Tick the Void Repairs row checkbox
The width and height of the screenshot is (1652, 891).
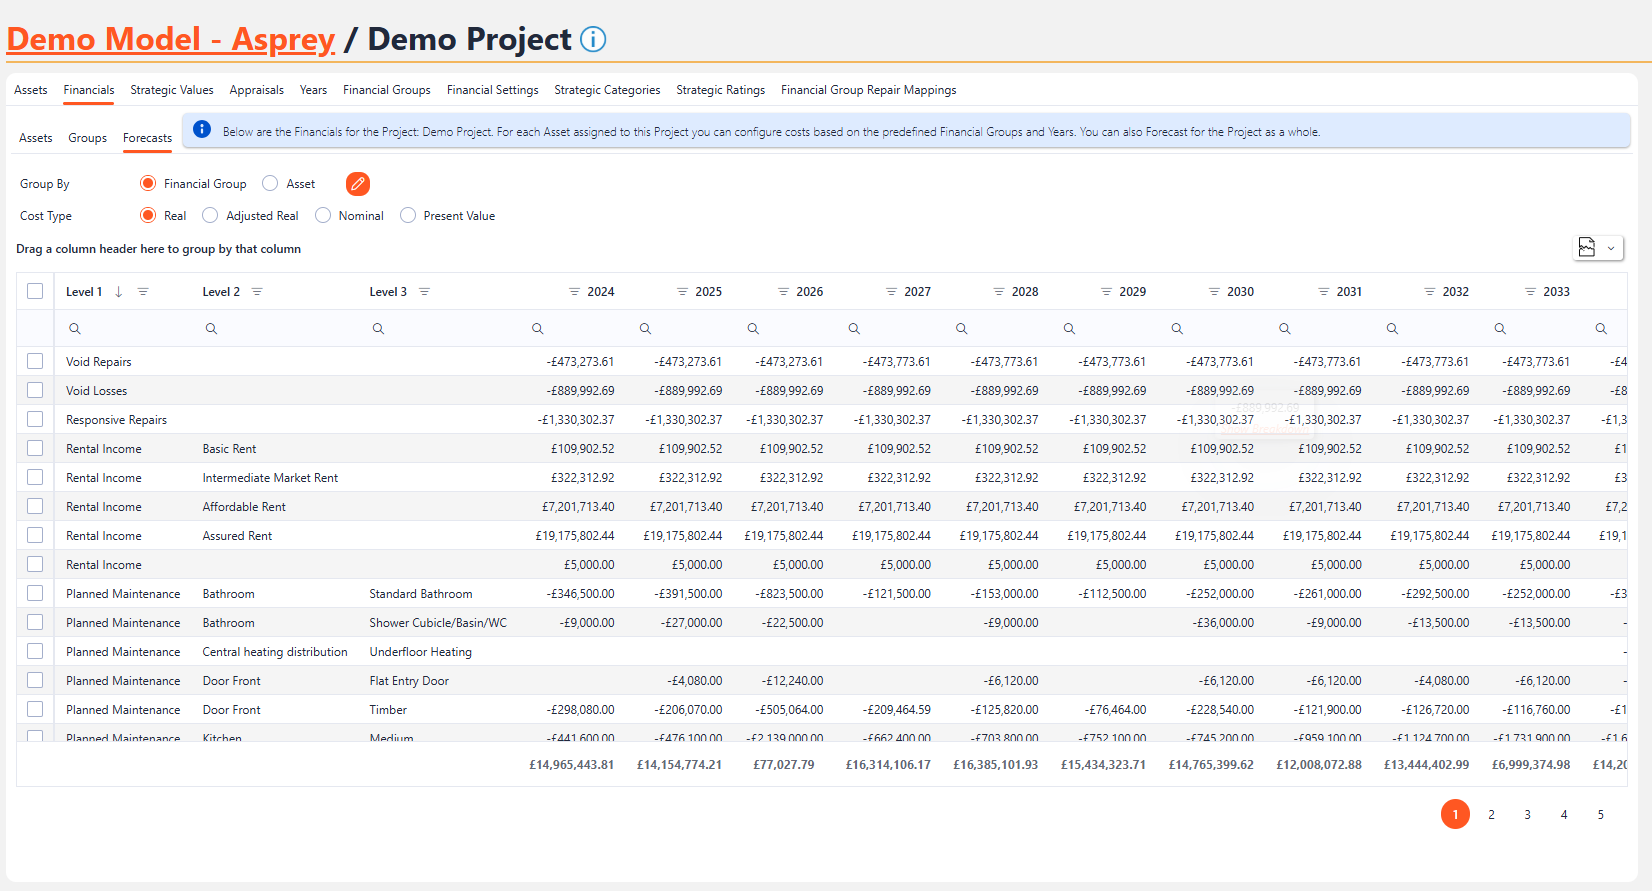[35, 362]
